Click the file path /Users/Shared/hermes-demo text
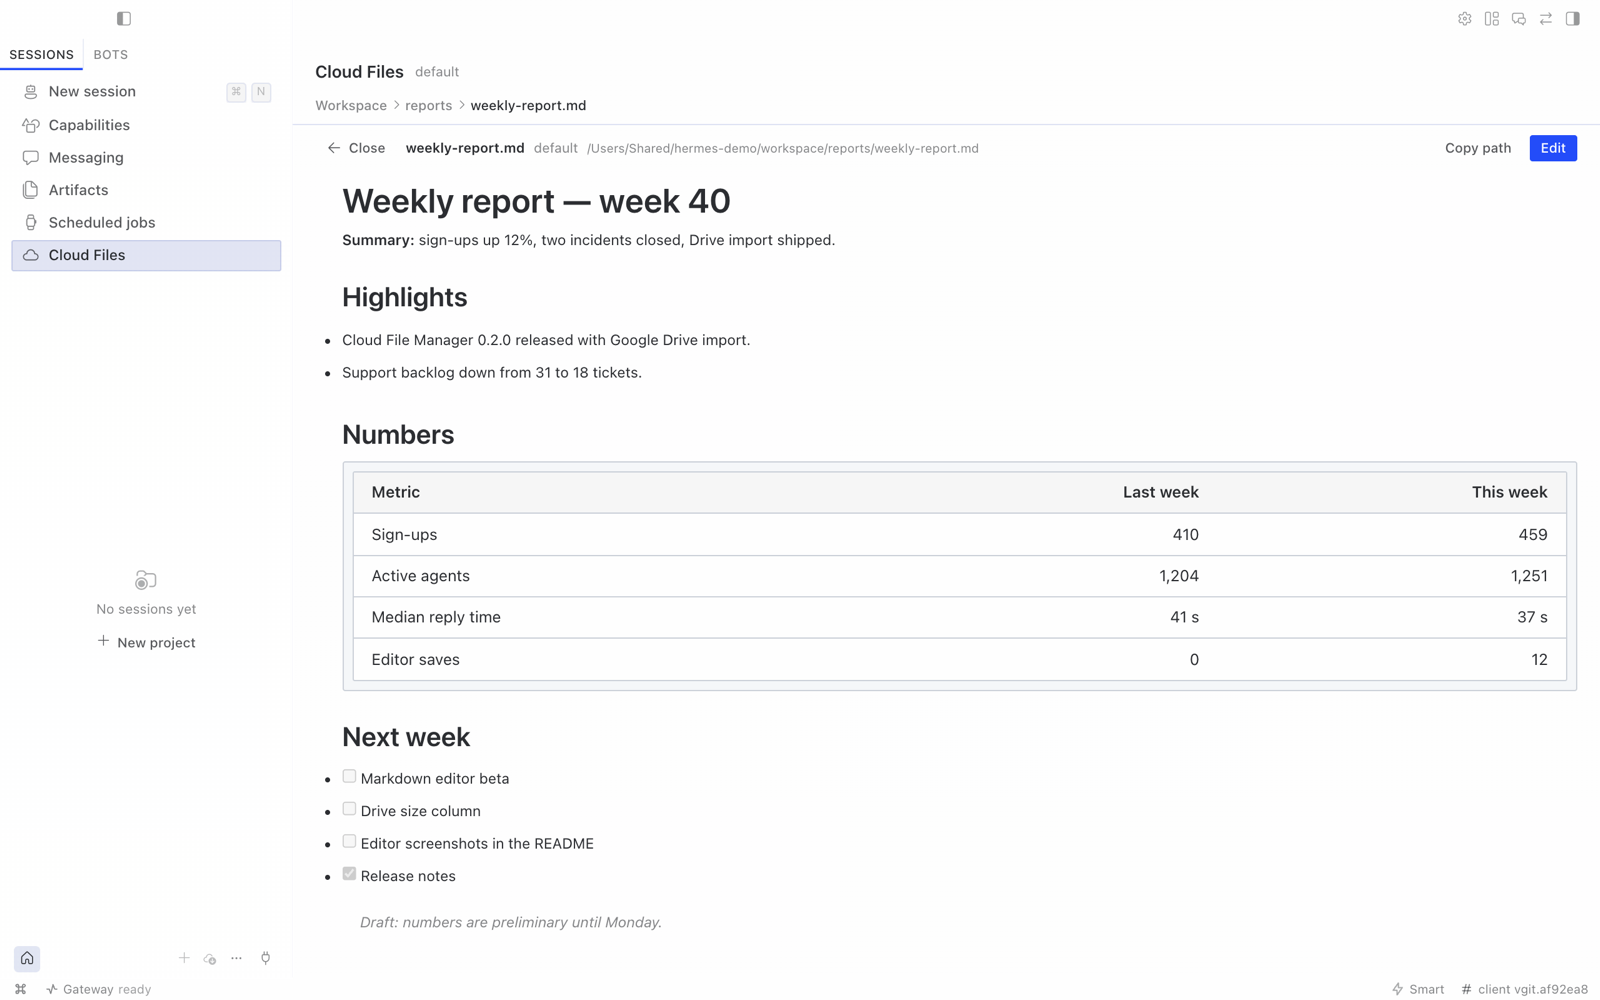Image resolution: width=1600 pixels, height=1000 pixels. tap(782, 148)
